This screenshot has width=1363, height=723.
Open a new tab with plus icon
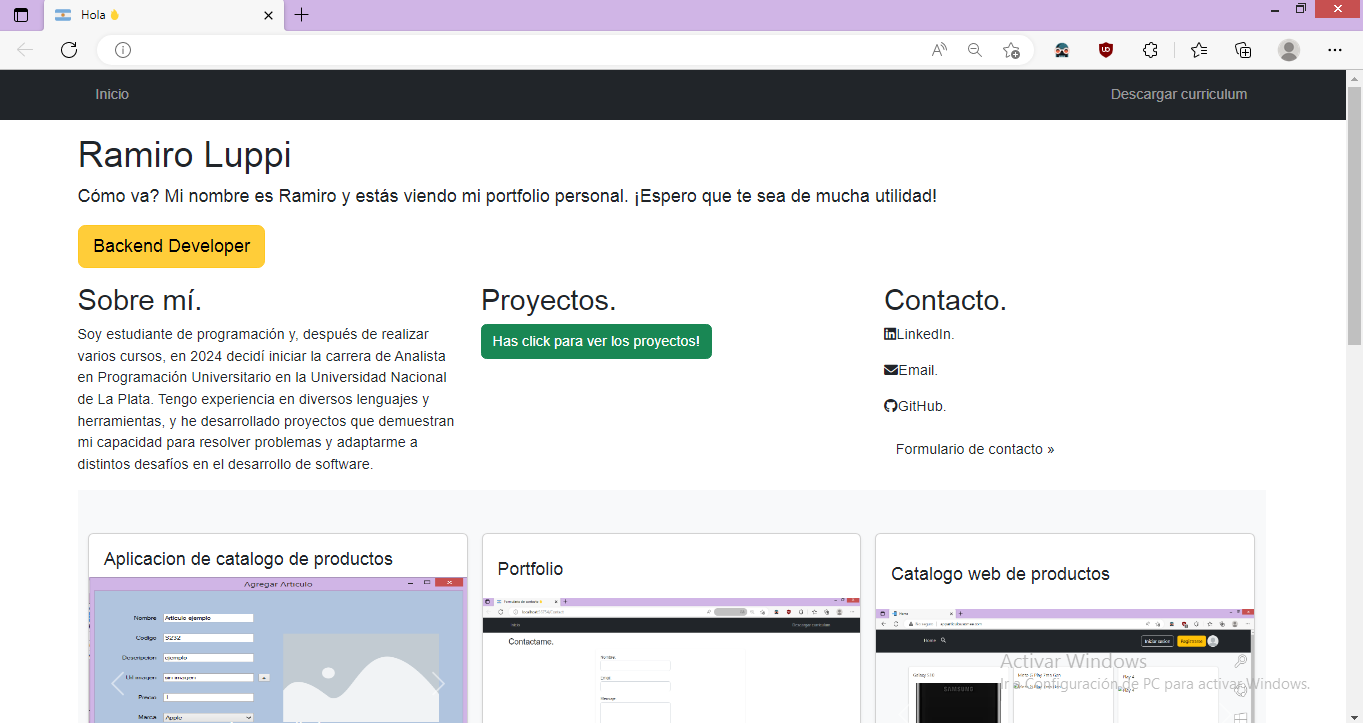302,15
